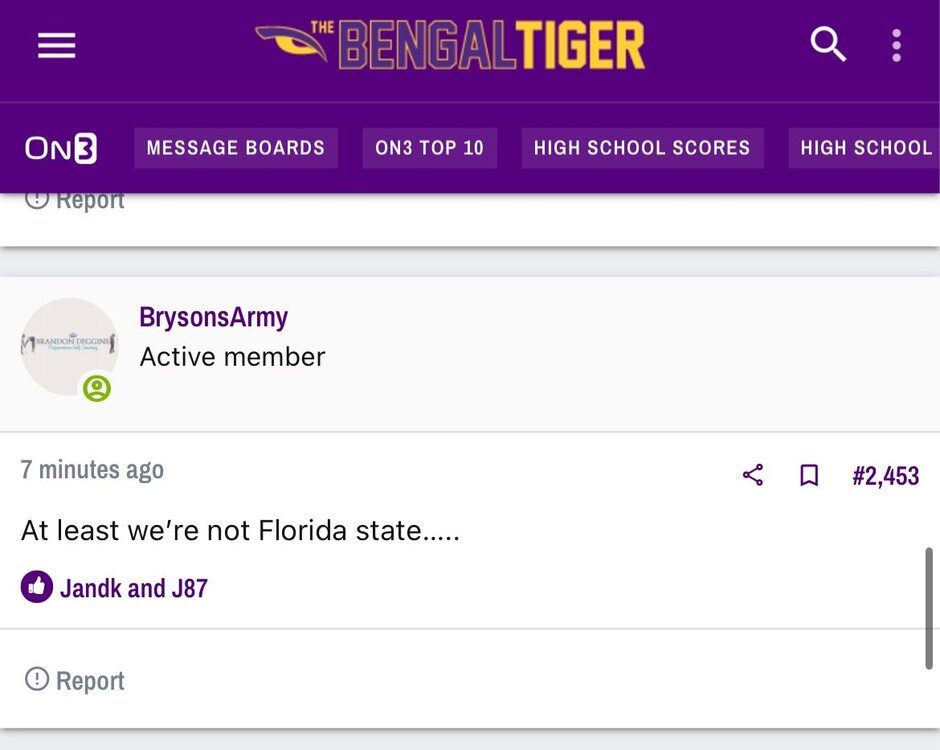Screen dimensions: 940x750
Task: Open the partially visible High School tab
Action: [x=865, y=148]
